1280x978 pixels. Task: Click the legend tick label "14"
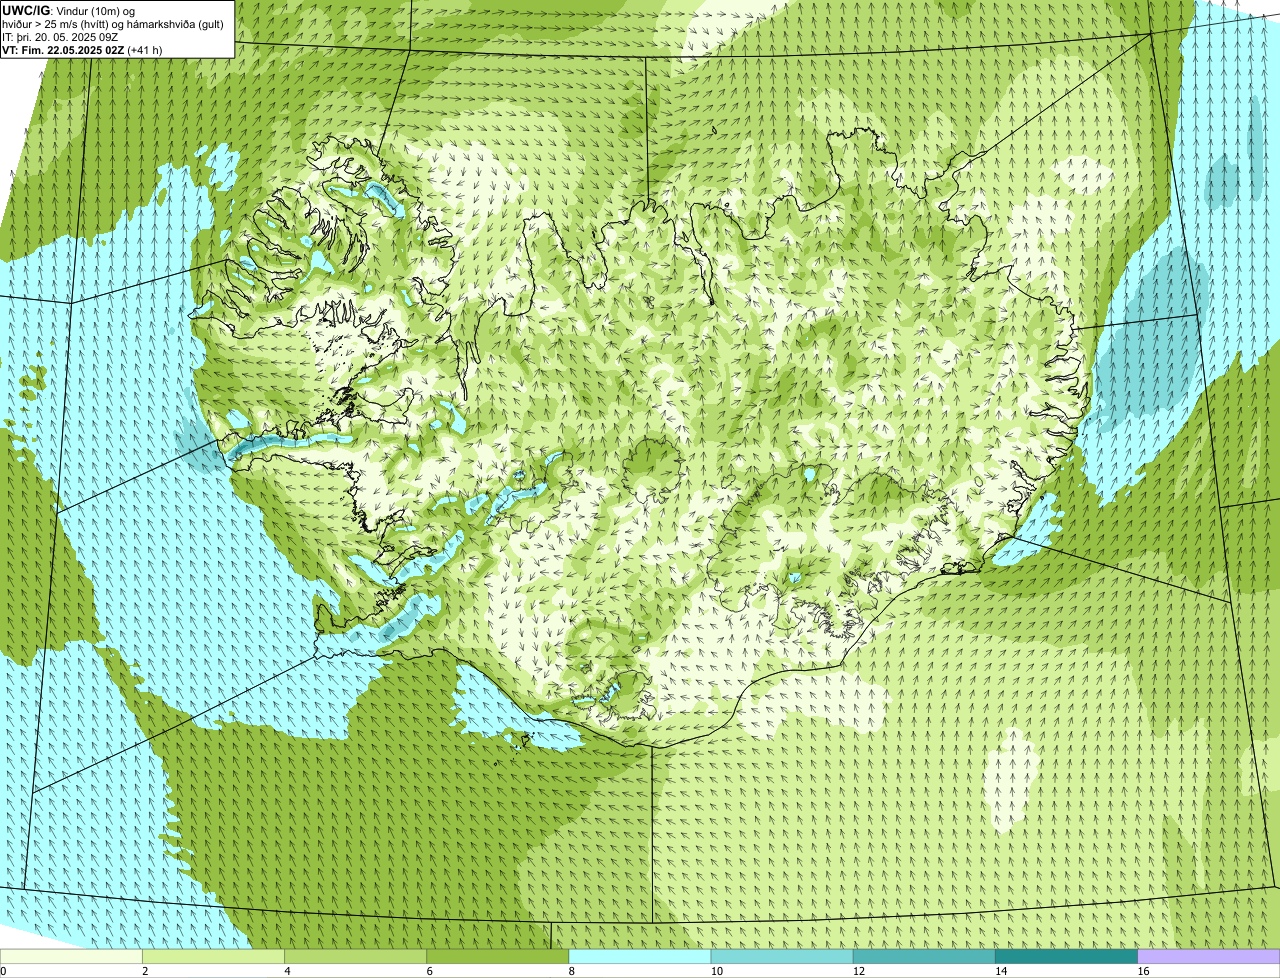(1000, 971)
